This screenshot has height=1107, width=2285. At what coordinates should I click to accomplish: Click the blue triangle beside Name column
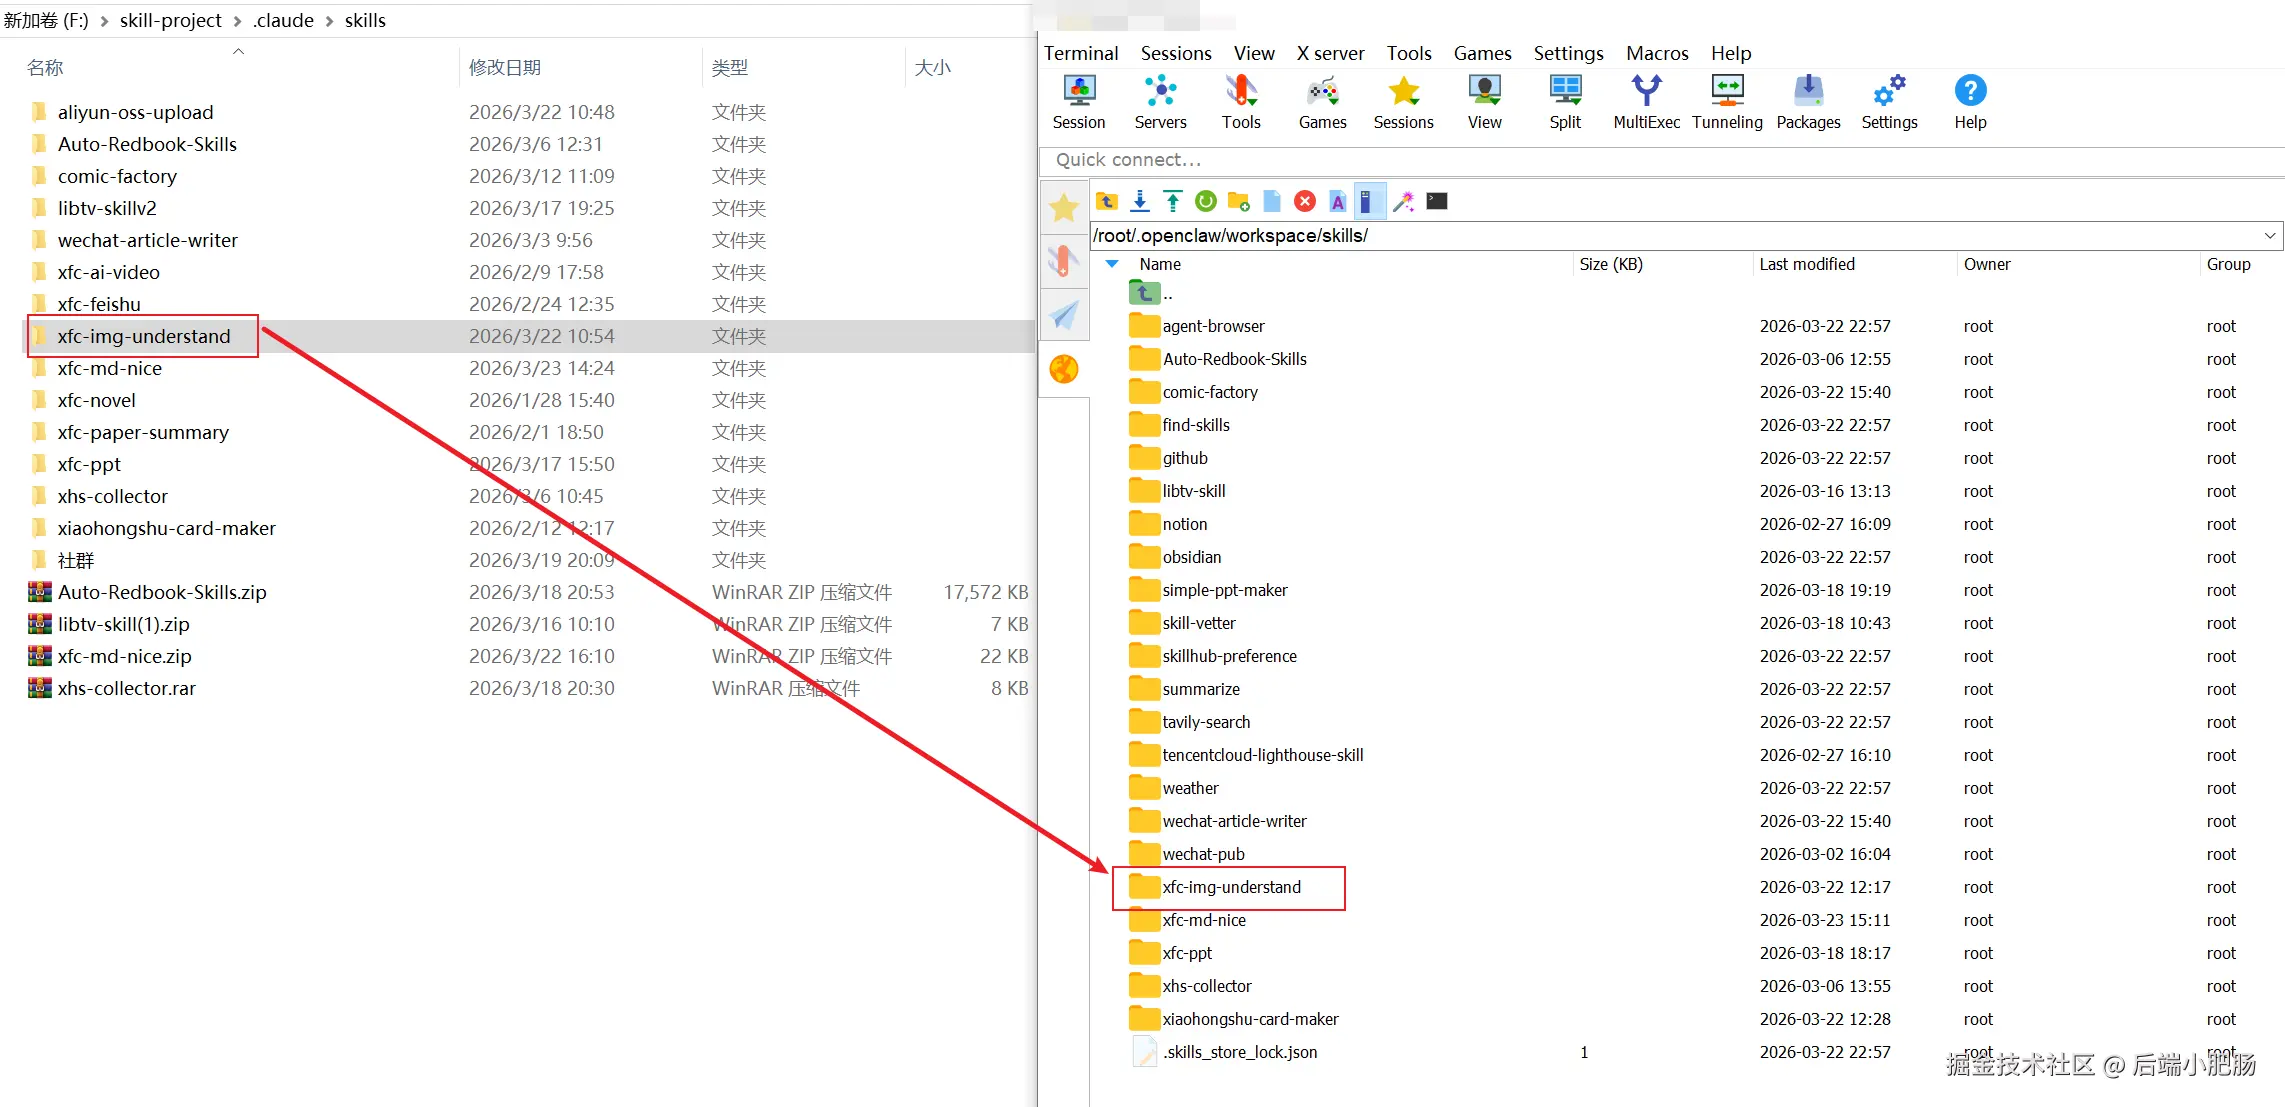point(1112,264)
